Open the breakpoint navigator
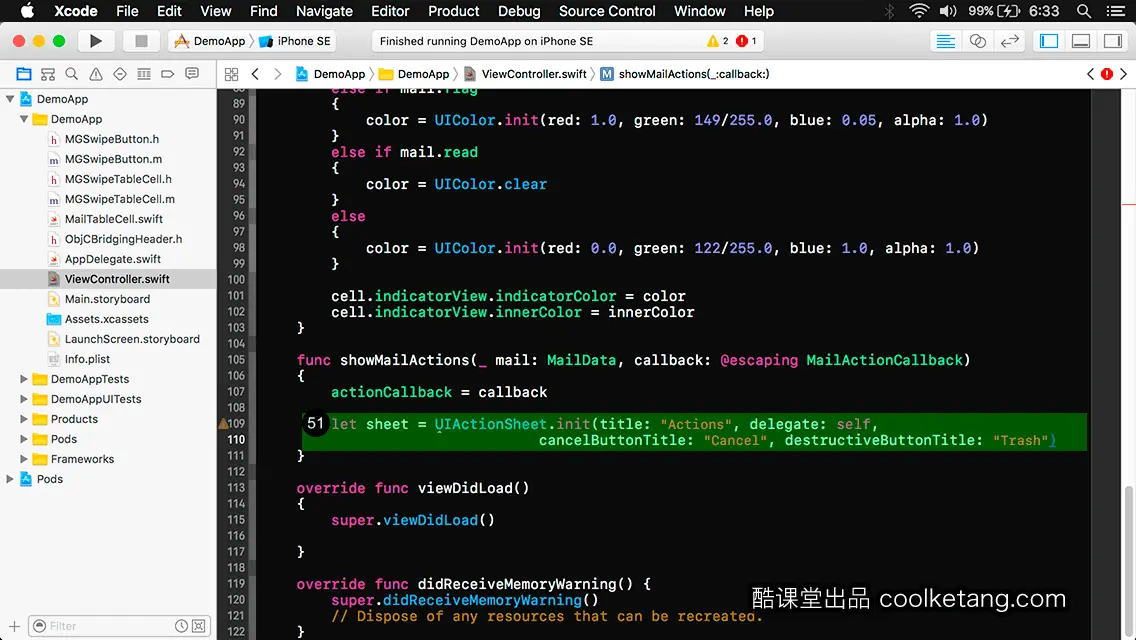The height and width of the screenshot is (640, 1136). (x=167, y=74)
